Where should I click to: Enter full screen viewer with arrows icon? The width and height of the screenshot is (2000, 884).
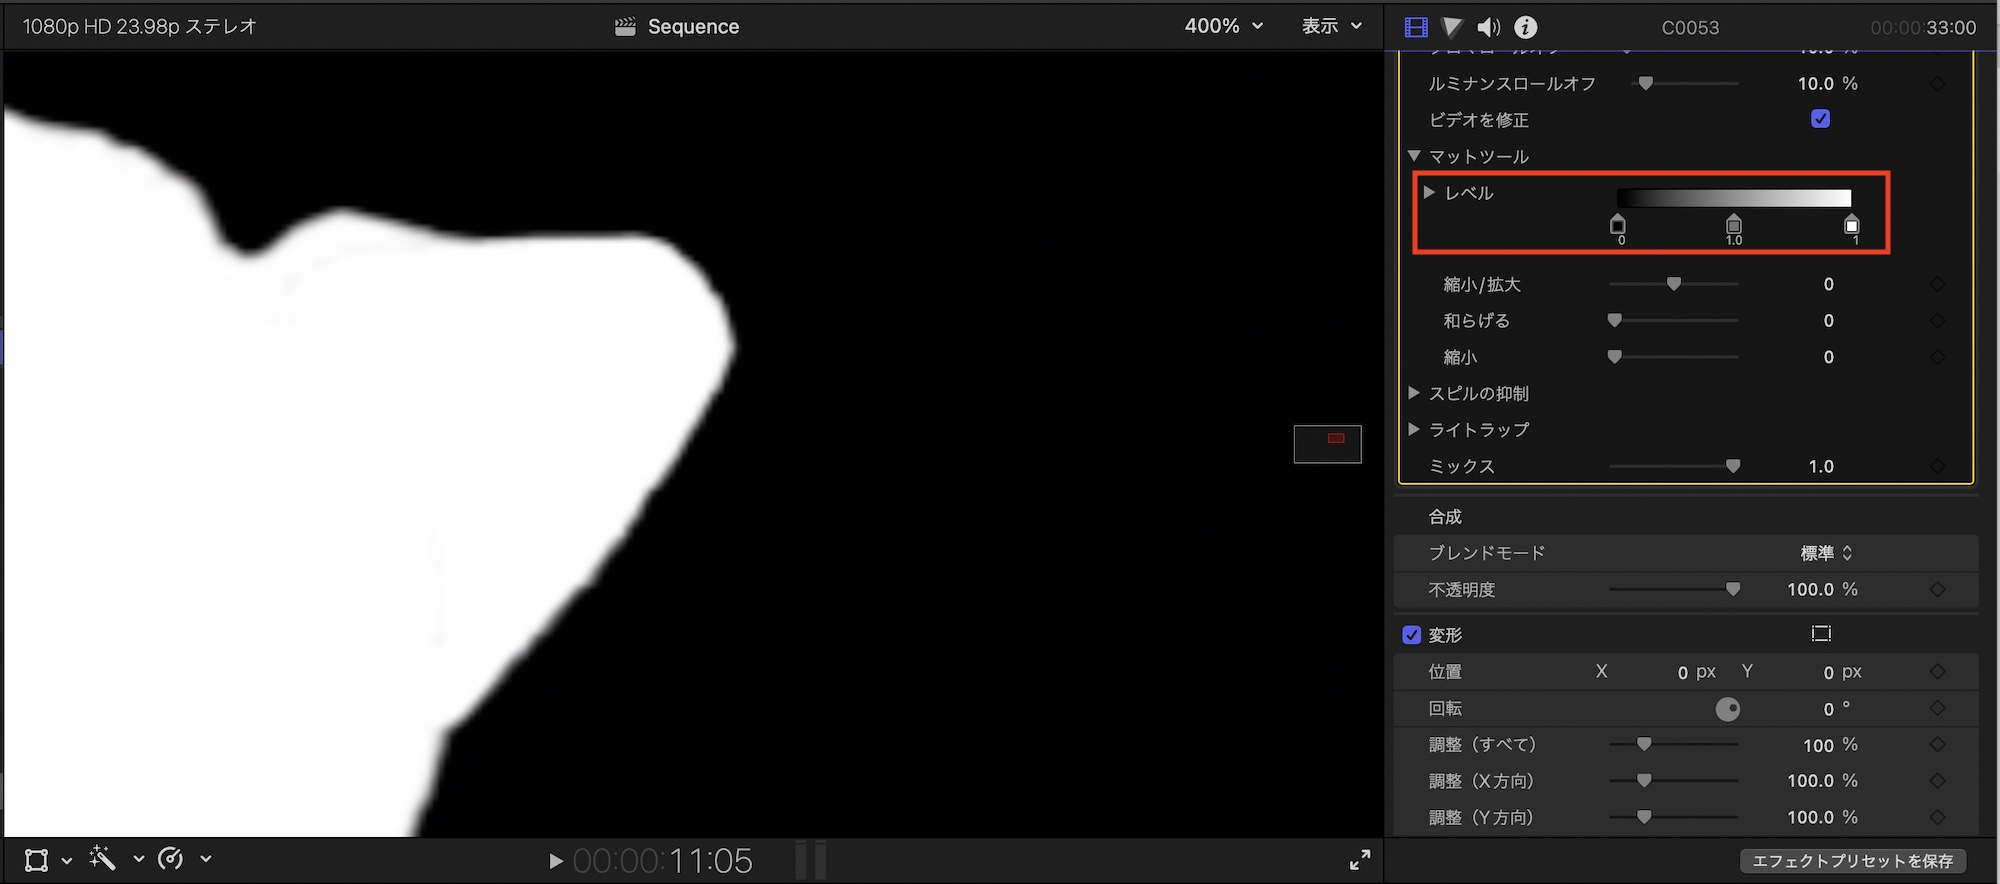coord(1360,859)
